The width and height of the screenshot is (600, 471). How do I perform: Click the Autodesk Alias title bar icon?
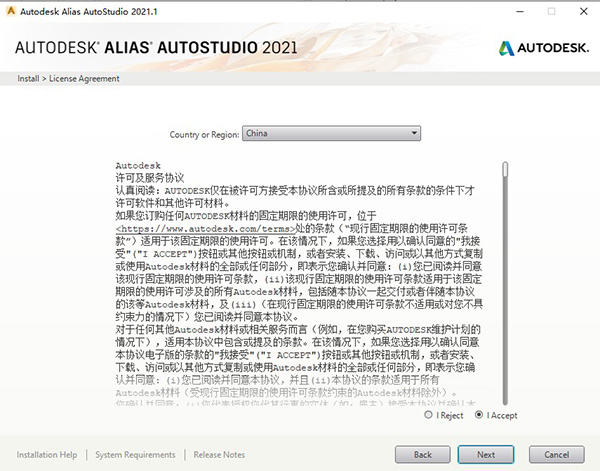10,10
